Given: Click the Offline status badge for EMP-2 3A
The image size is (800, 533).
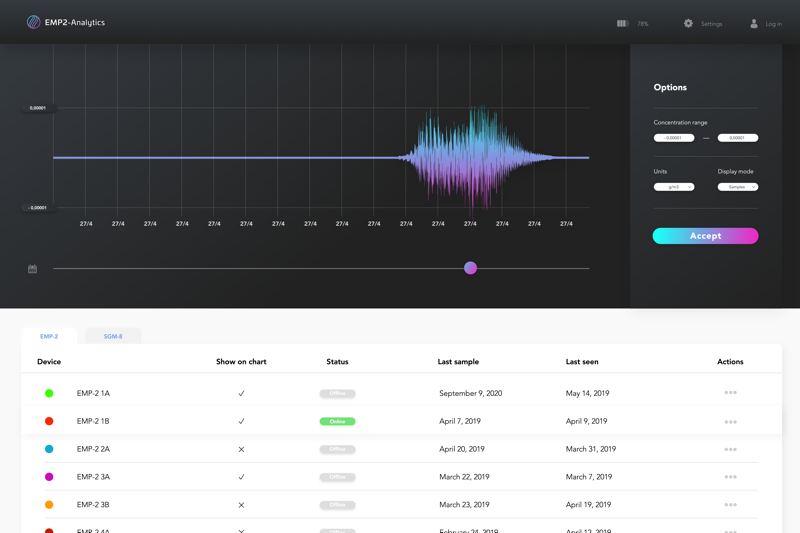Looking at the screenshot, I should [x=337, y=477].
